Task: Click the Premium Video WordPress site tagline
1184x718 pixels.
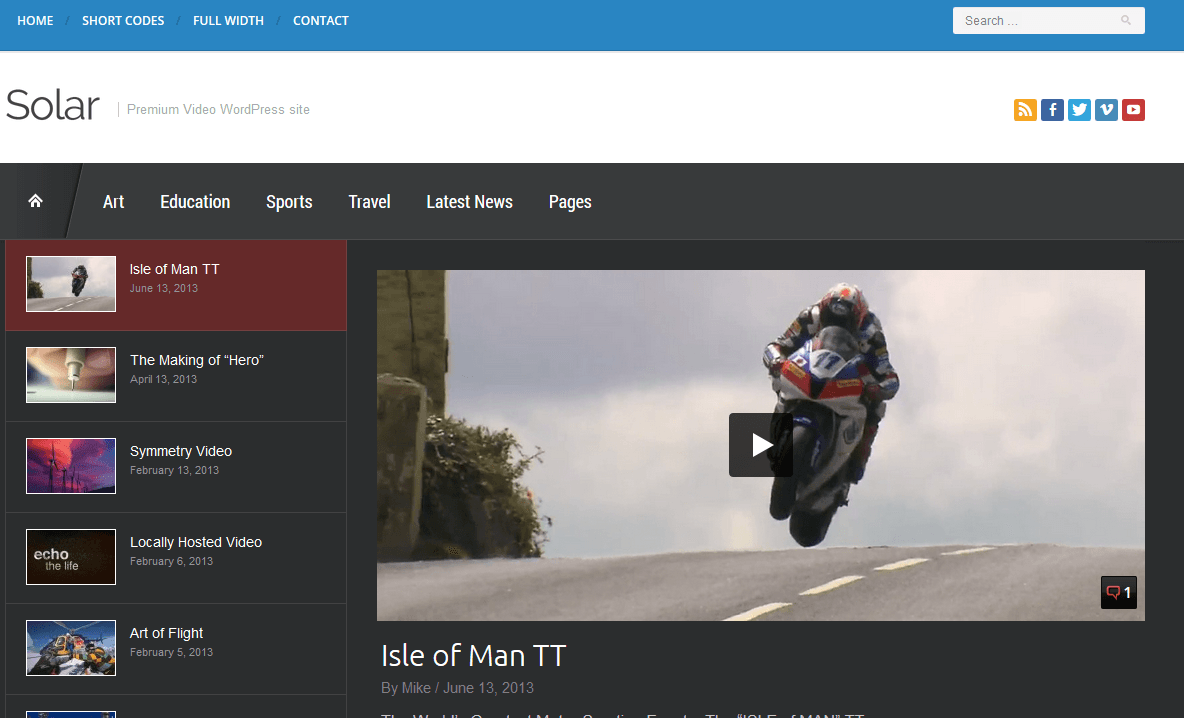Action: pos(218,109)
